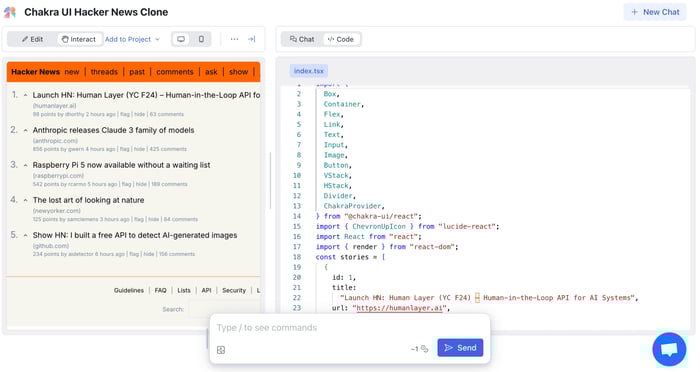Toggle Edit mode on the preview
Screen dimensions: 700x372
point(33,39)
